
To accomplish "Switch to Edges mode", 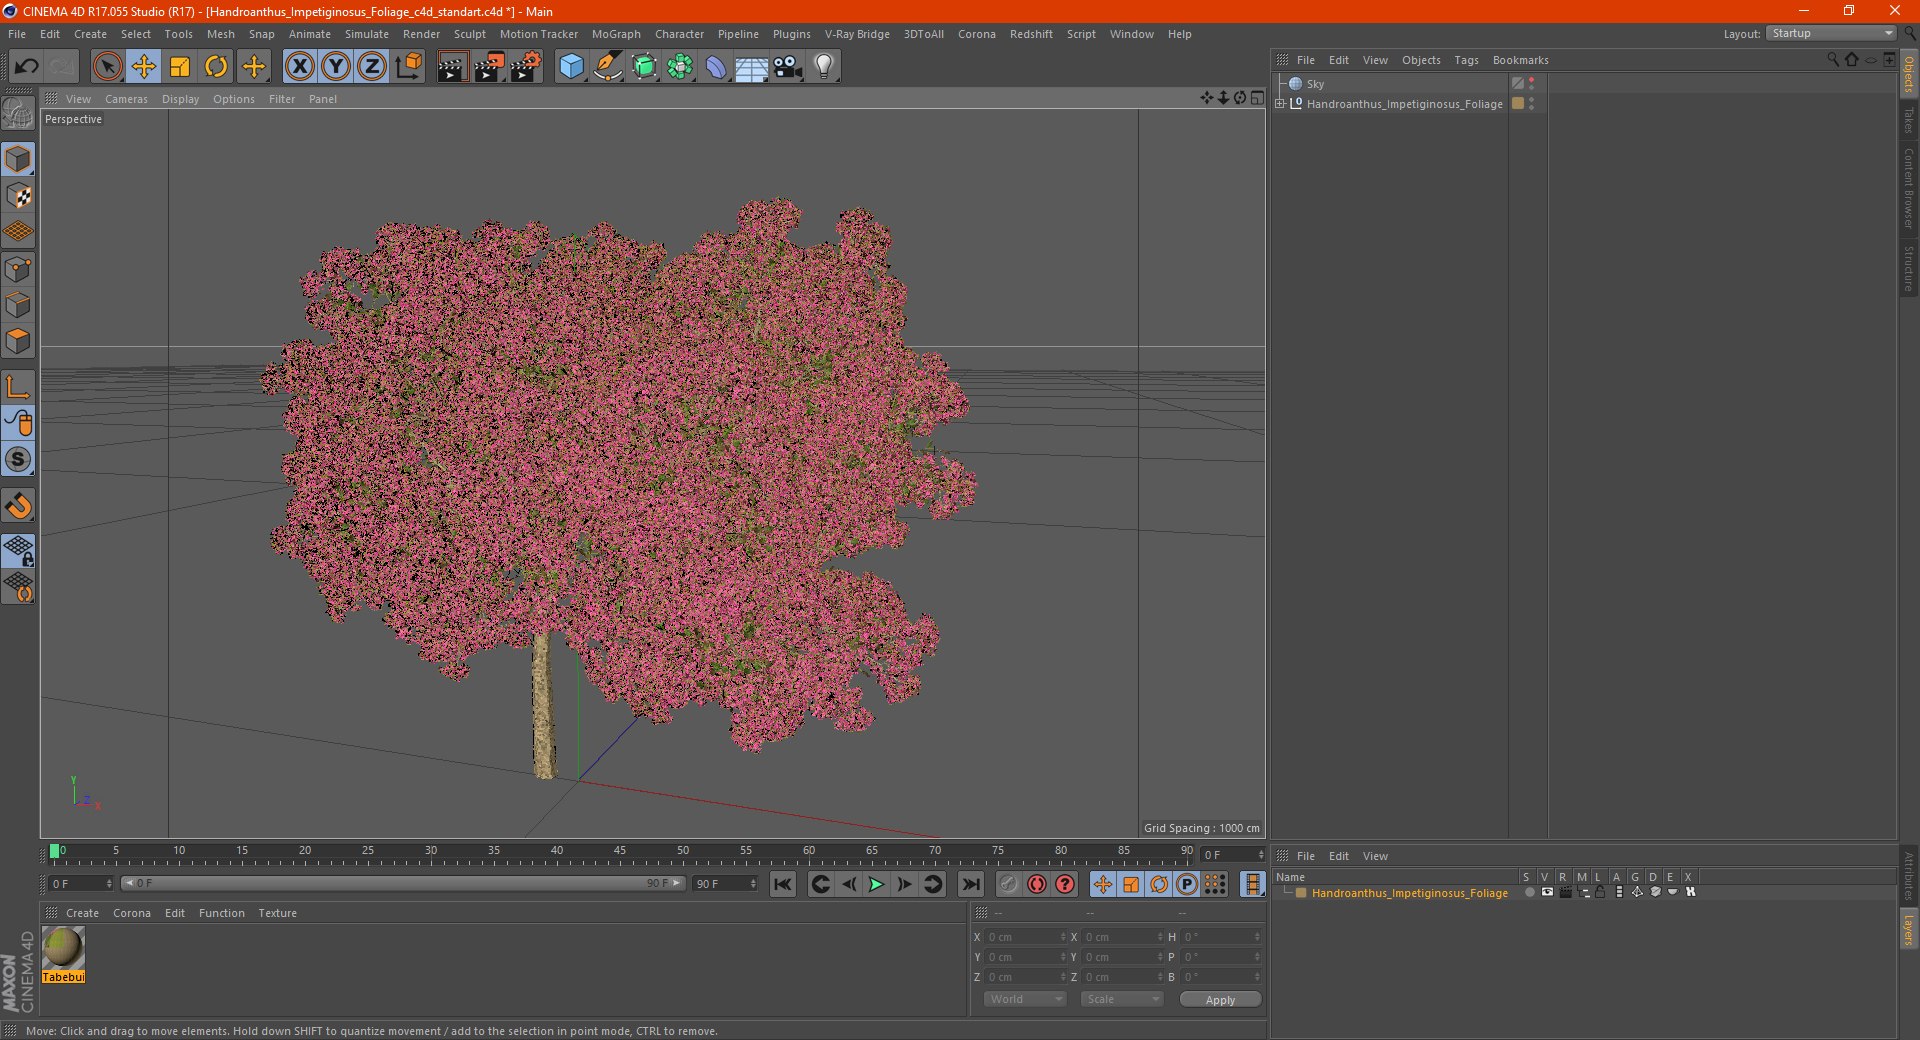I will (18, 305).
